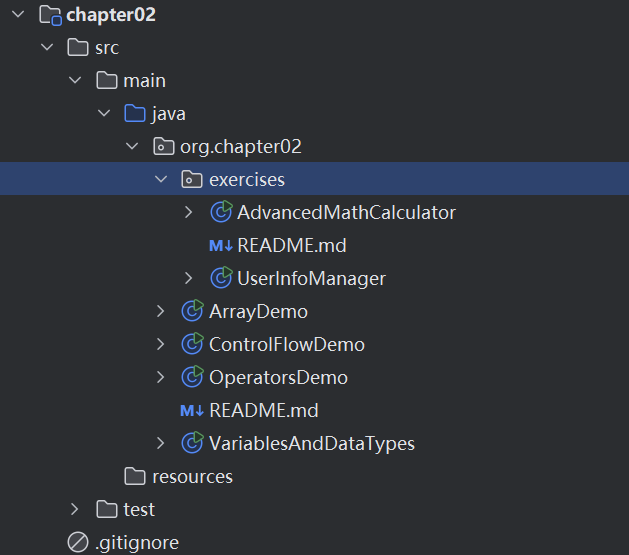This screenshot has width=629, height=555.
Task: Click the main folder icon
Action: [x=107, y=80]
